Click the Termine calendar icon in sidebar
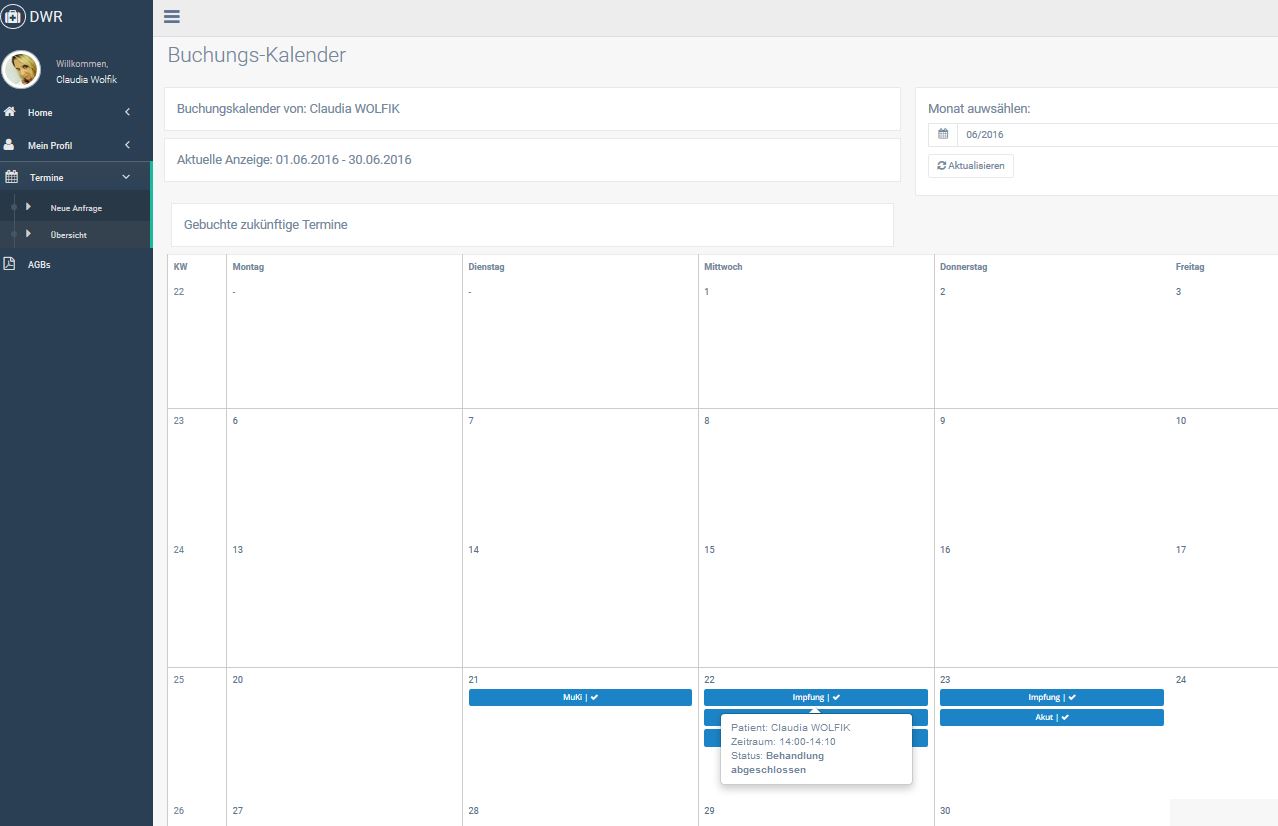The width and height of the screenshot is (1278, 826). coord(11,177)
